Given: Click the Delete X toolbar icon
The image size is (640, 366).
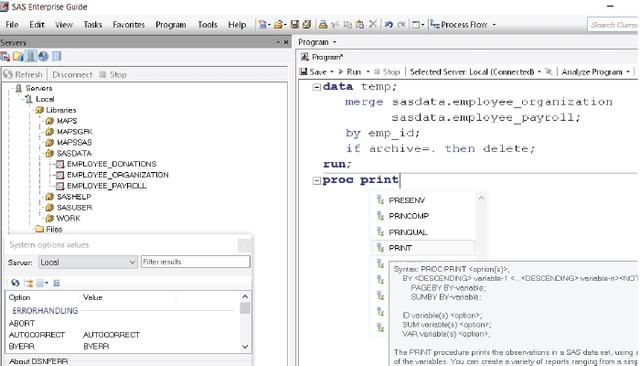Looking at the screenshot, I should (373, 24).
